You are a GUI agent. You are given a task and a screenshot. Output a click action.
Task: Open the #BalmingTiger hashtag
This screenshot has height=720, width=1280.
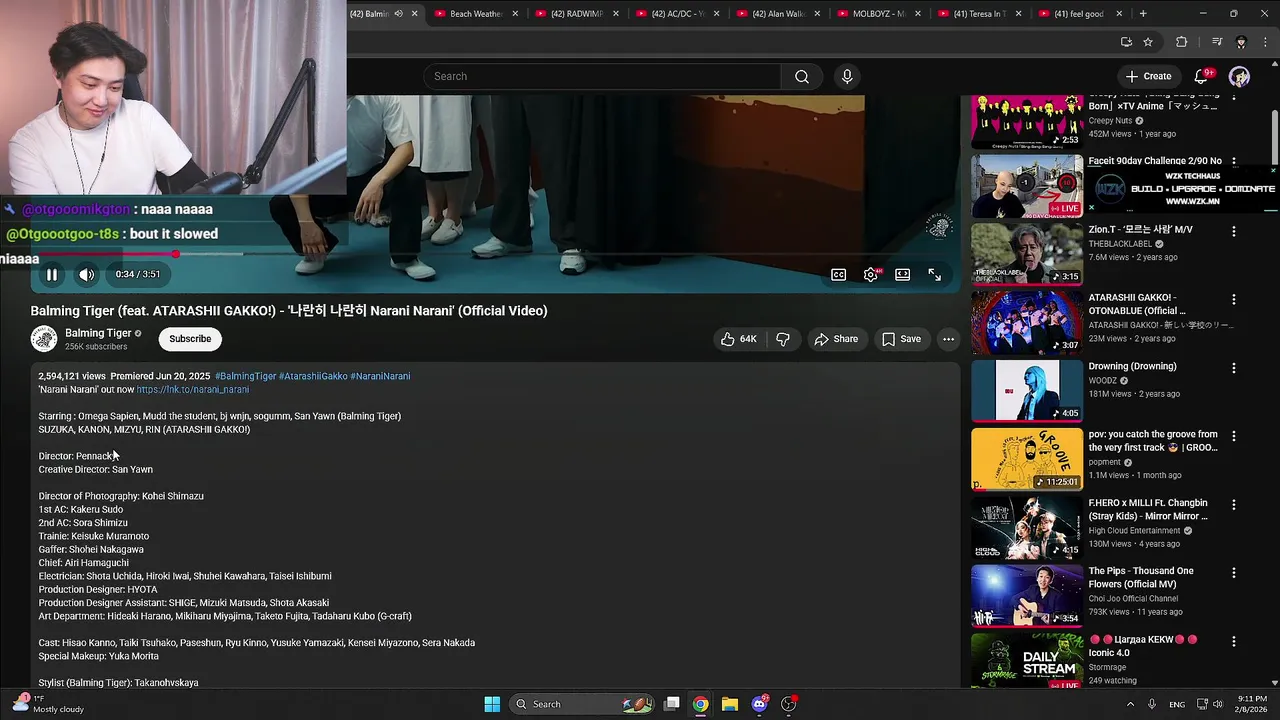[x=246, y=376]
